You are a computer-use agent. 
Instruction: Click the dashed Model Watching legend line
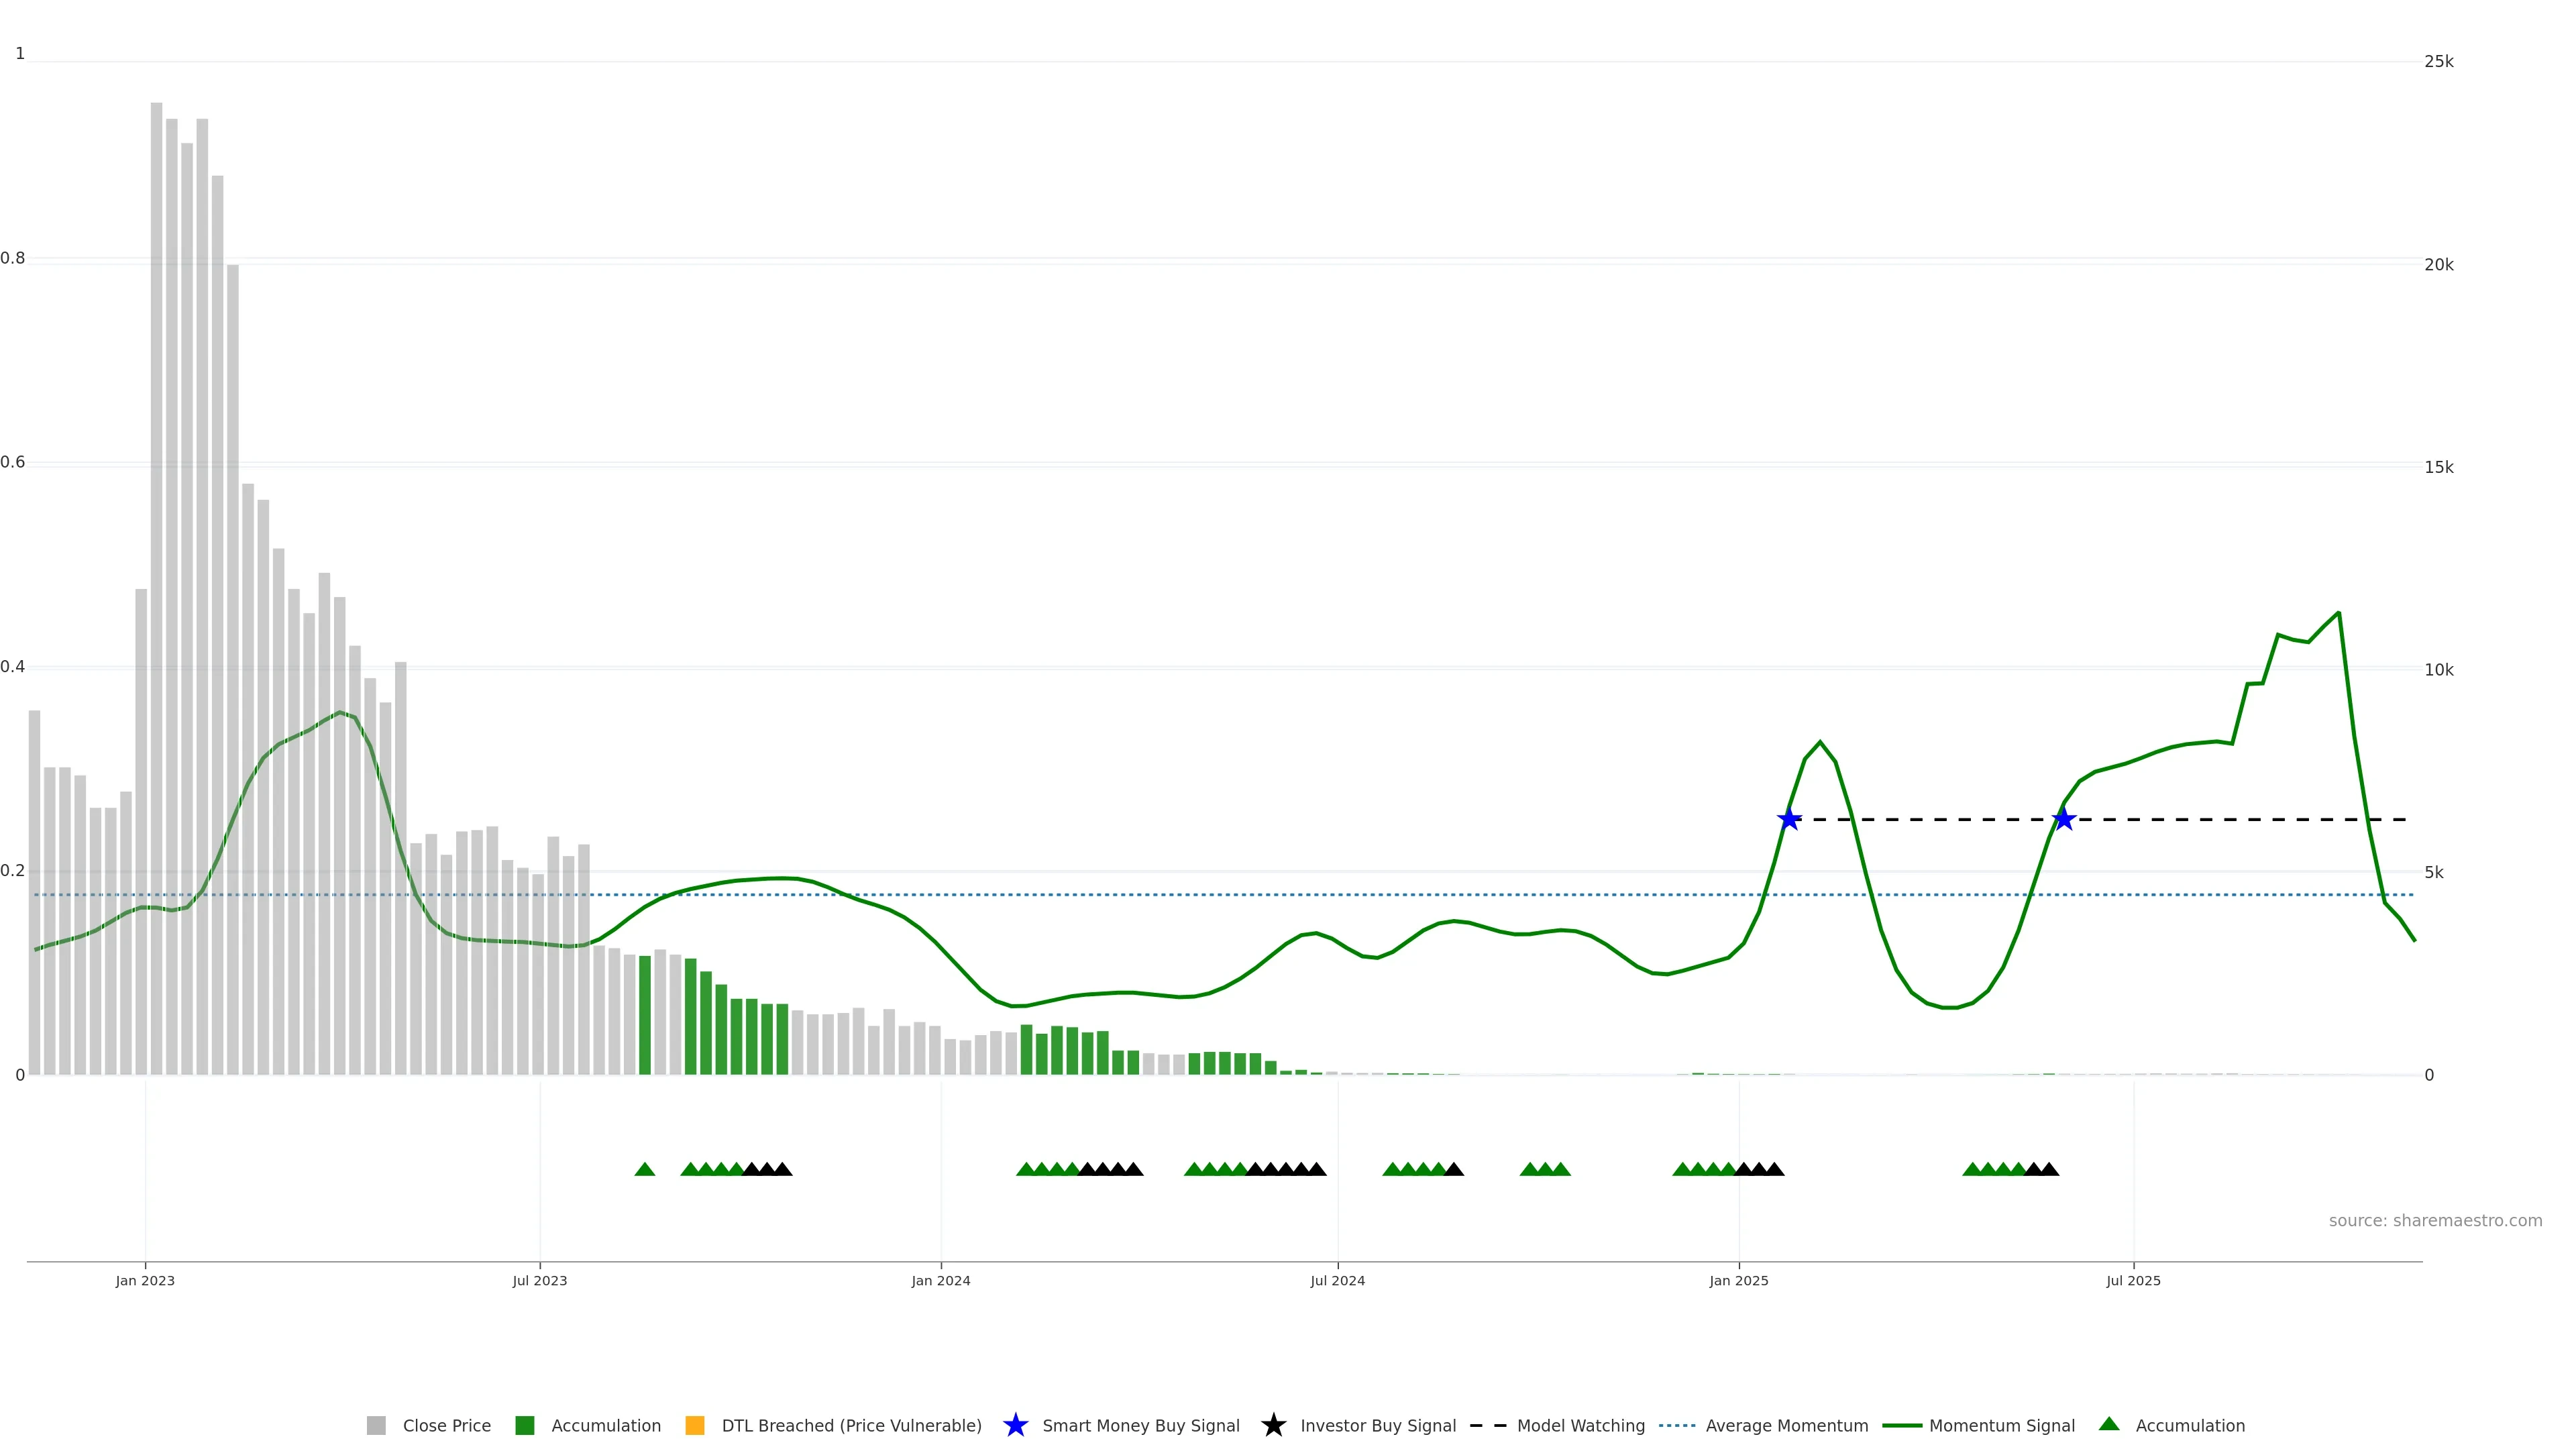pos(1487,1426)
